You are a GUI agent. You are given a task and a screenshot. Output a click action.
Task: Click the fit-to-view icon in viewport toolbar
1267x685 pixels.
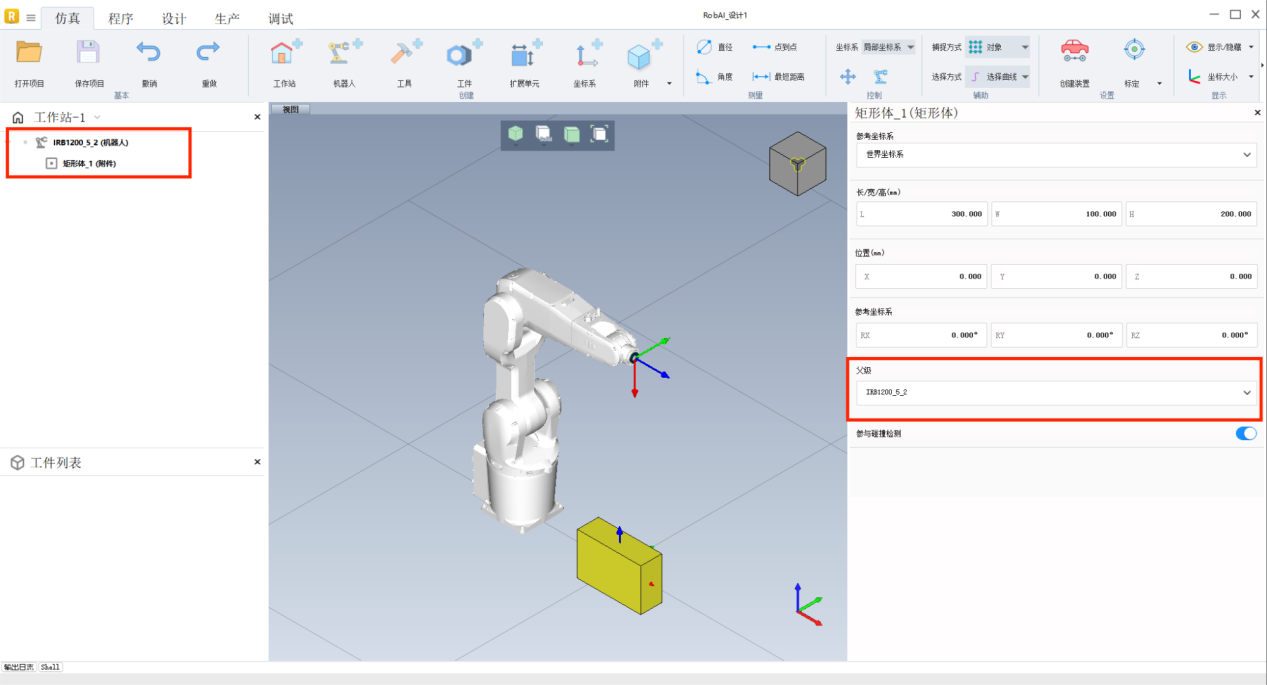tap(599, 134)
